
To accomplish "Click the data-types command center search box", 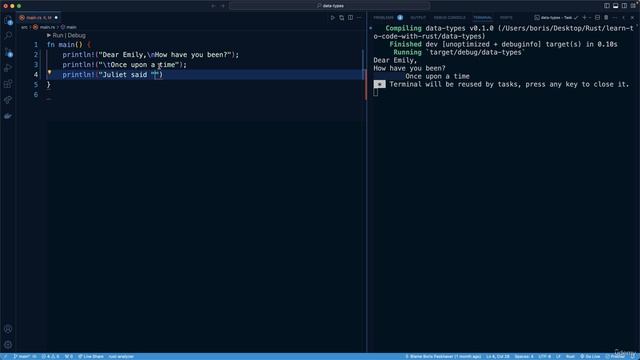I will pos(329,6).
